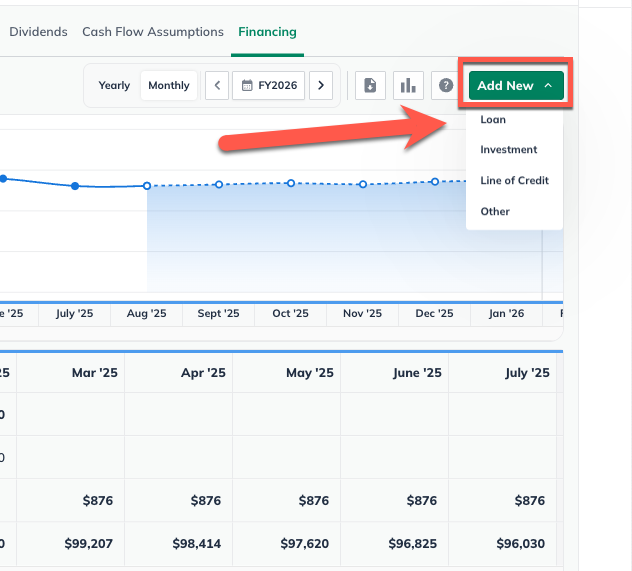Viewport: 632px width, 571px height.
Task: Click the Jan '26 axis label
Action: coord(506,314)
